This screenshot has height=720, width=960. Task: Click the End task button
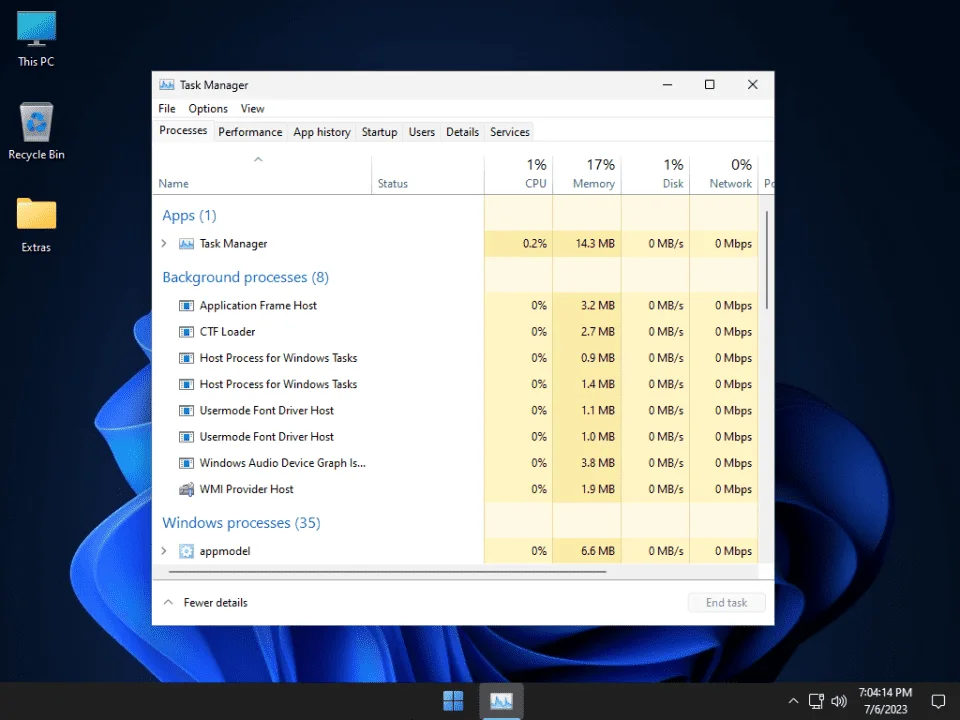pos(726,603)
